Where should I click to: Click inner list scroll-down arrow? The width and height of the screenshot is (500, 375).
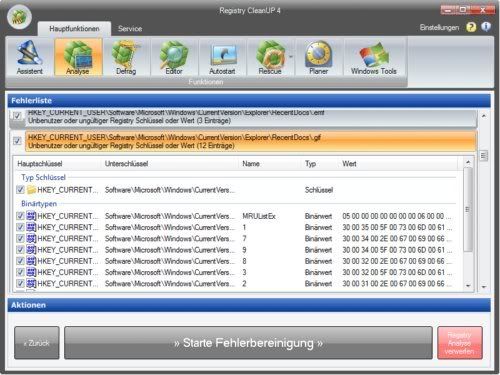coord(468,286)
